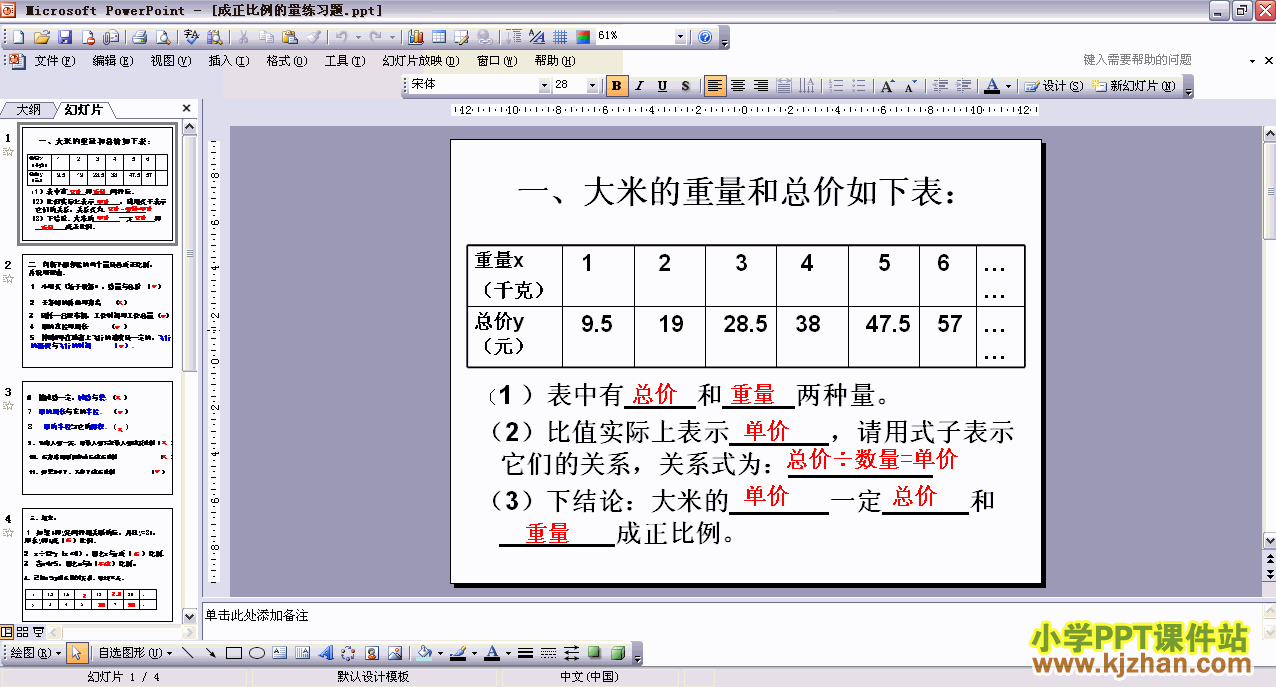The width and height of the screenshot is (1276, 687).
Task: Apply shadow style
Action: pos(594,653)
